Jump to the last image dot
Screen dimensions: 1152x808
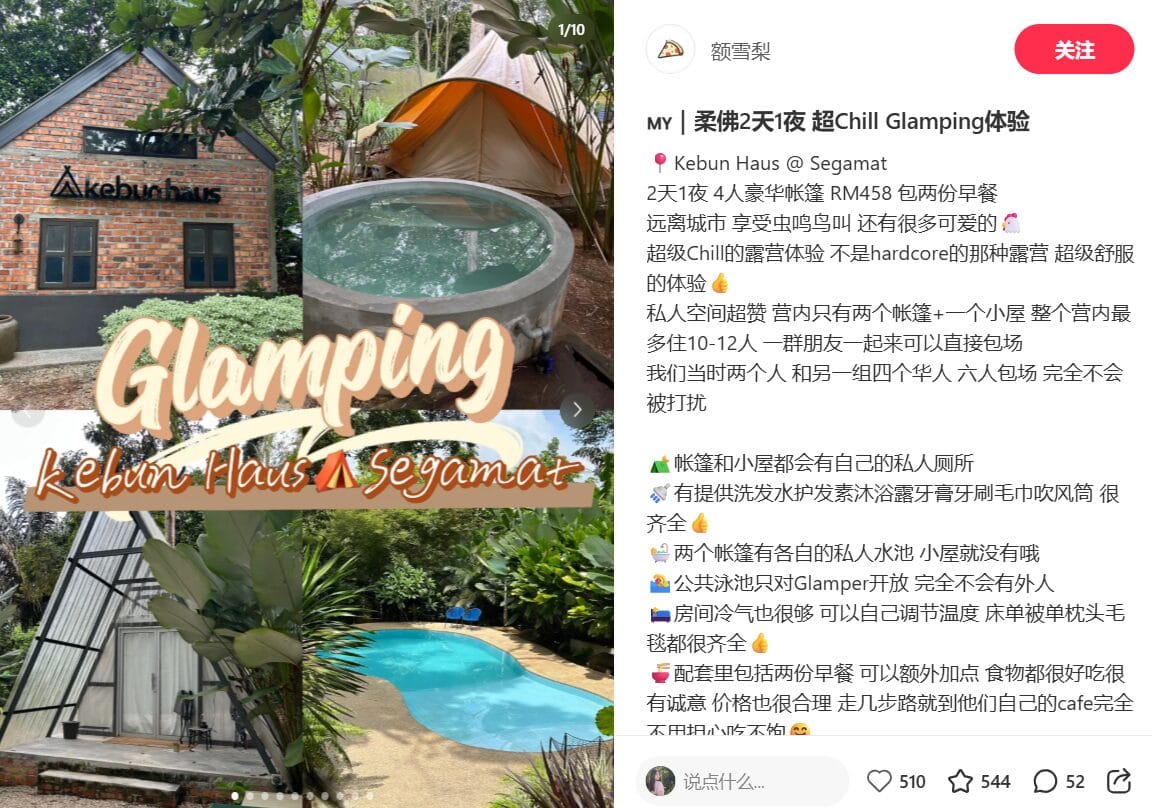[x=370, y=796]
